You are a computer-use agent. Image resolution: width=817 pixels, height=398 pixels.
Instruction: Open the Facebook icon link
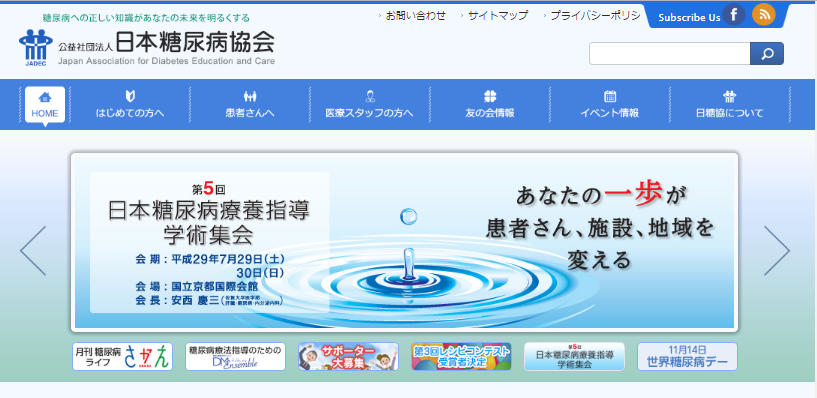pyautogui.click(x=734, y=15)
